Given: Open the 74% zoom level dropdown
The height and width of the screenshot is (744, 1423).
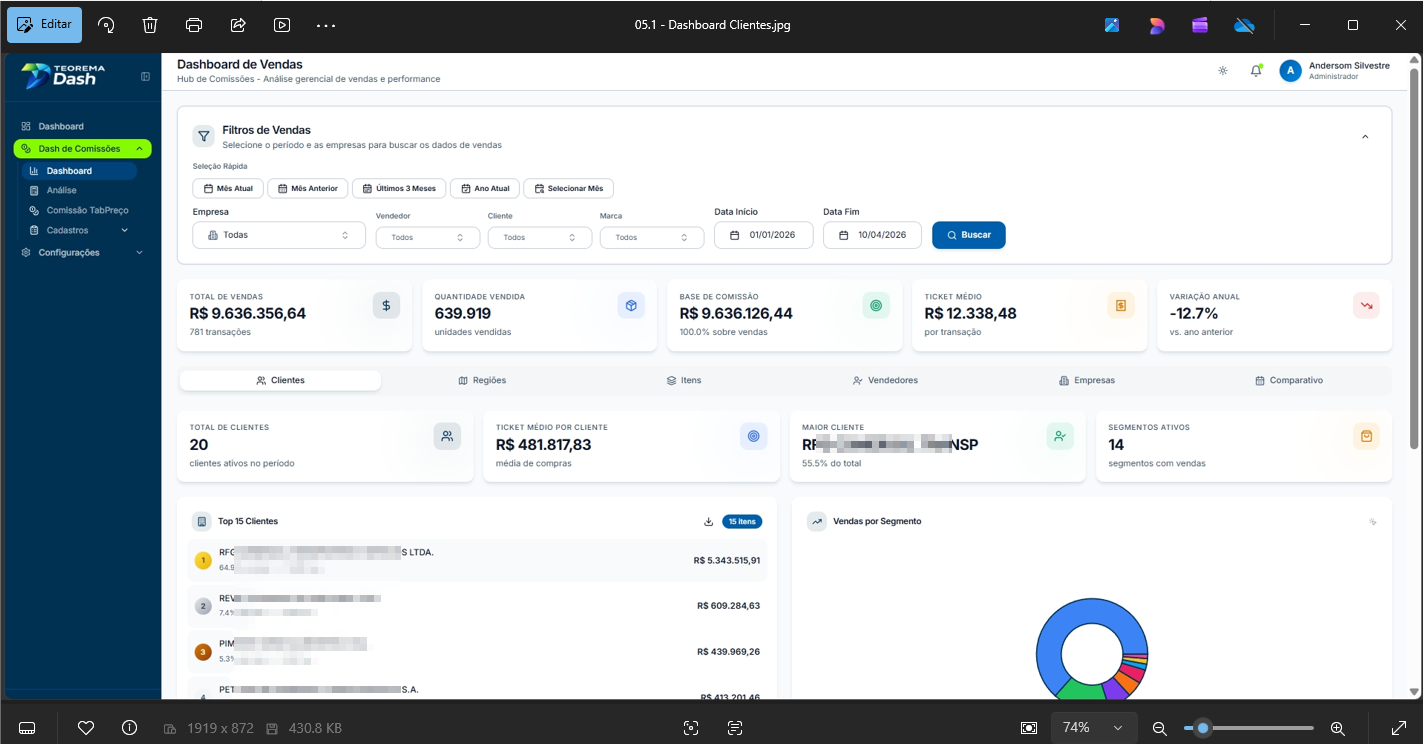Looking at the screenshot, I should tap(1094, 728).
